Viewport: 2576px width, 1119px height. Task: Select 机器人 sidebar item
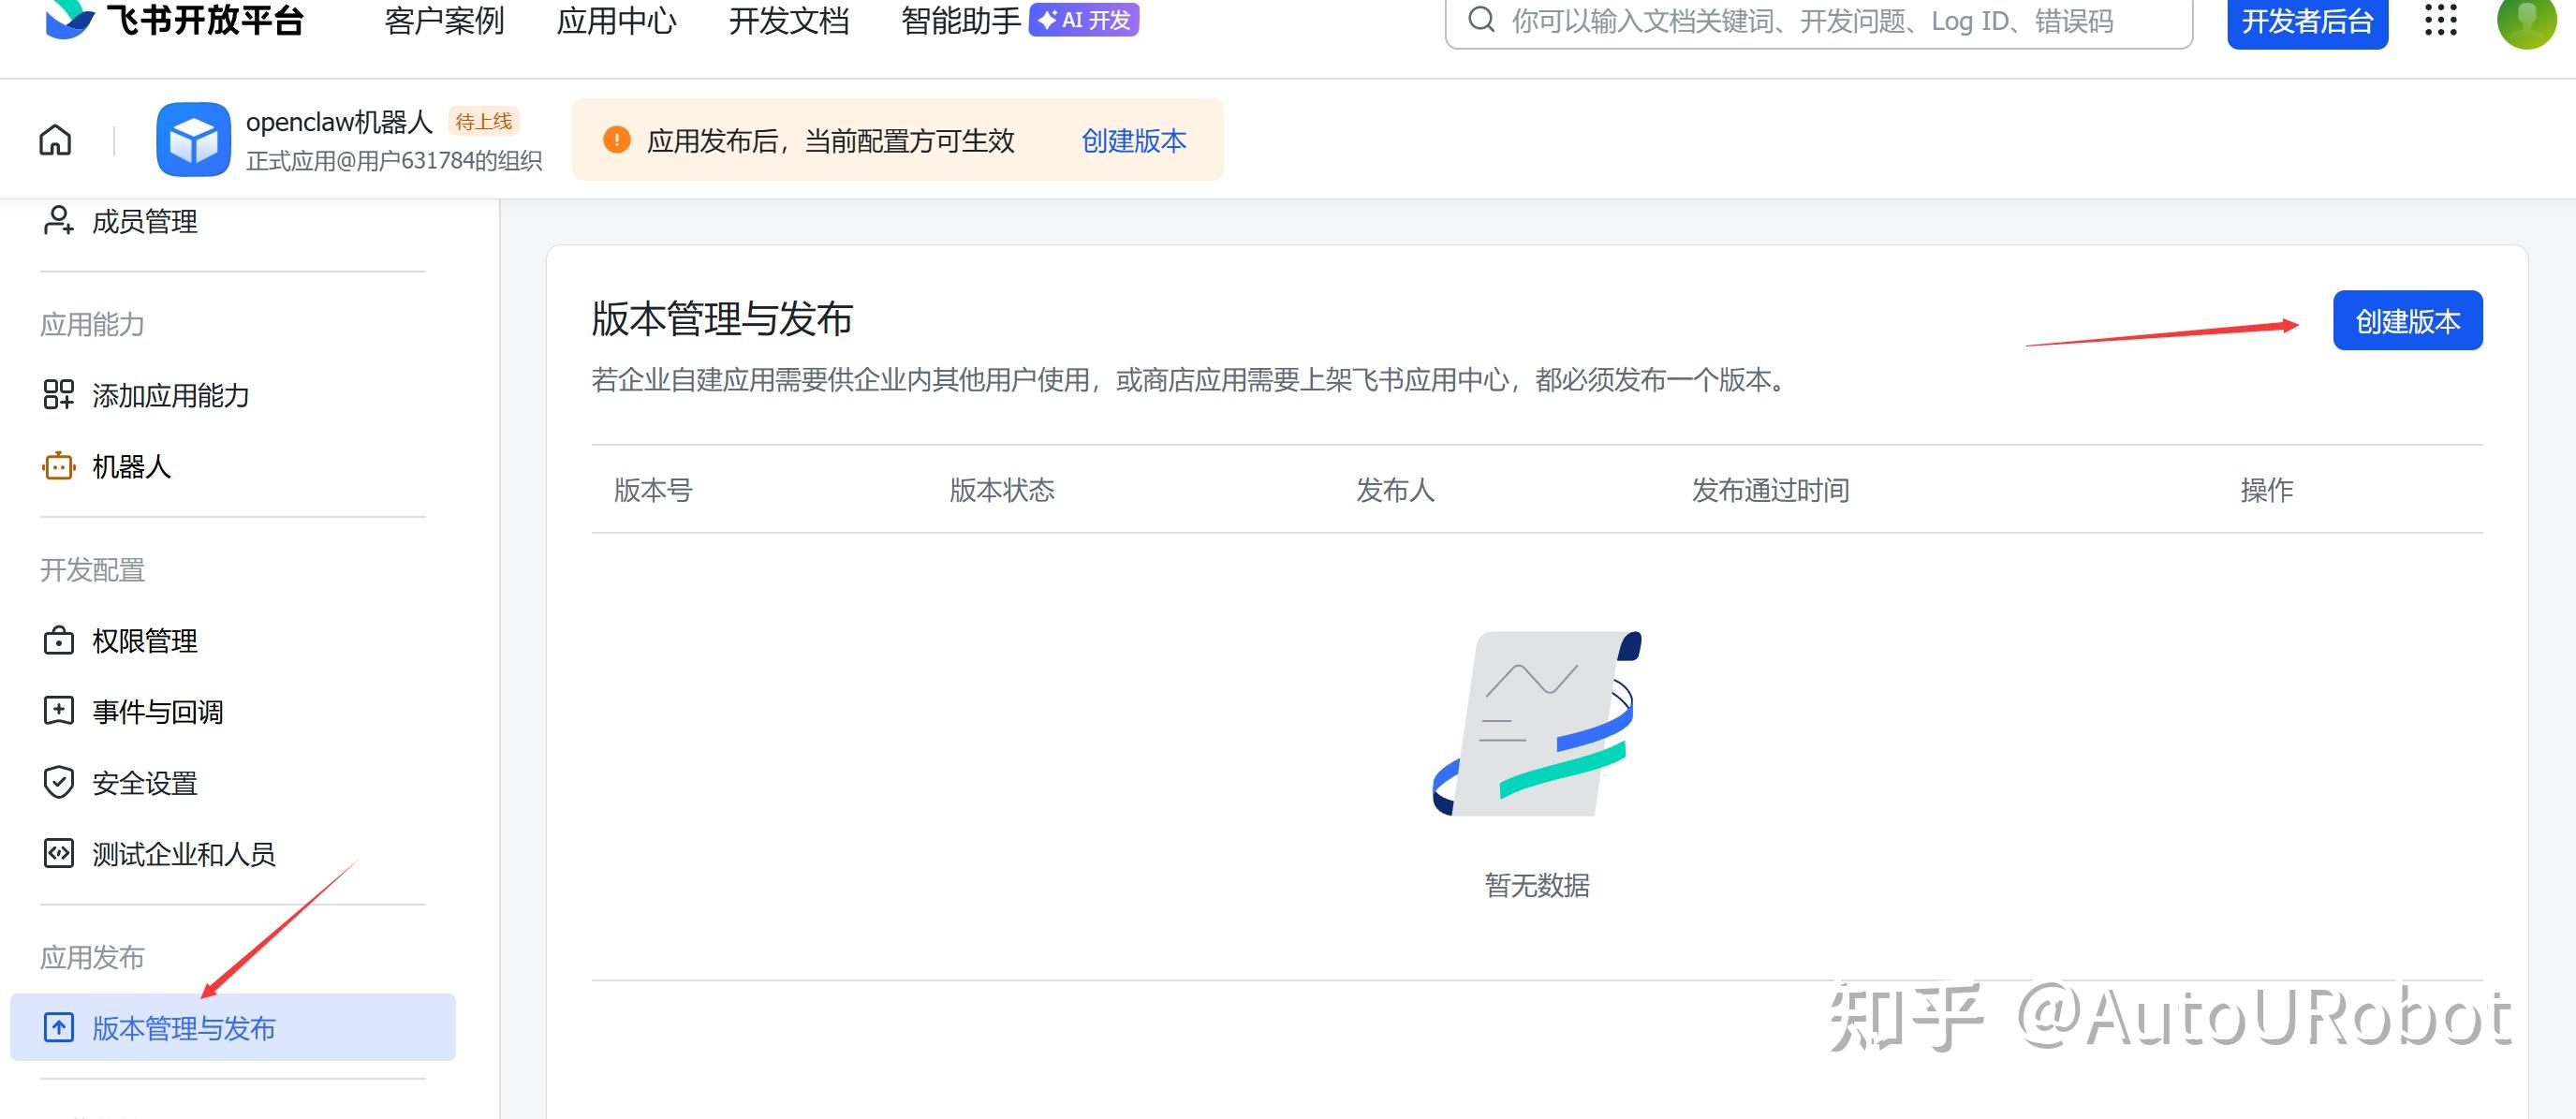[x=131, y=466]
